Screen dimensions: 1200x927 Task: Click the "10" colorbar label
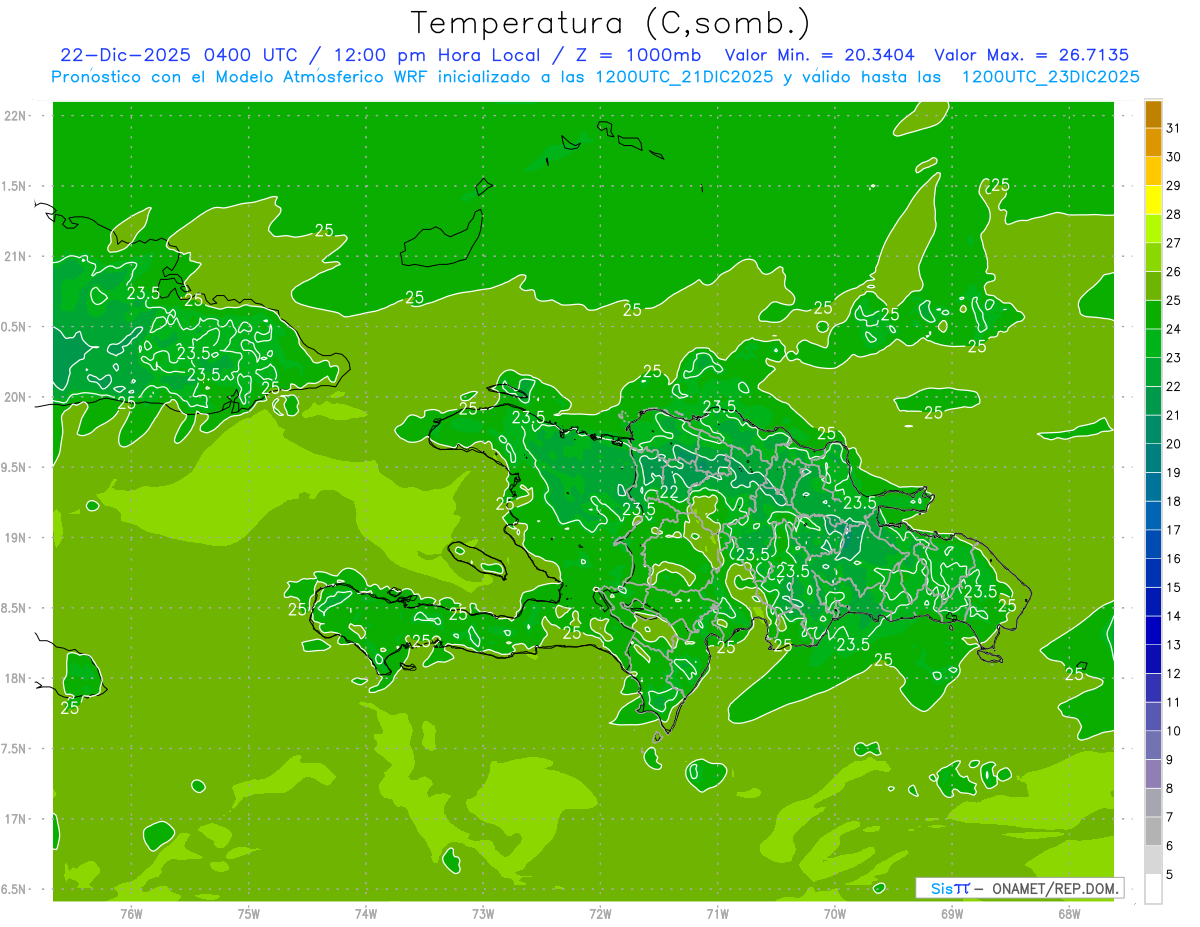1173,731
